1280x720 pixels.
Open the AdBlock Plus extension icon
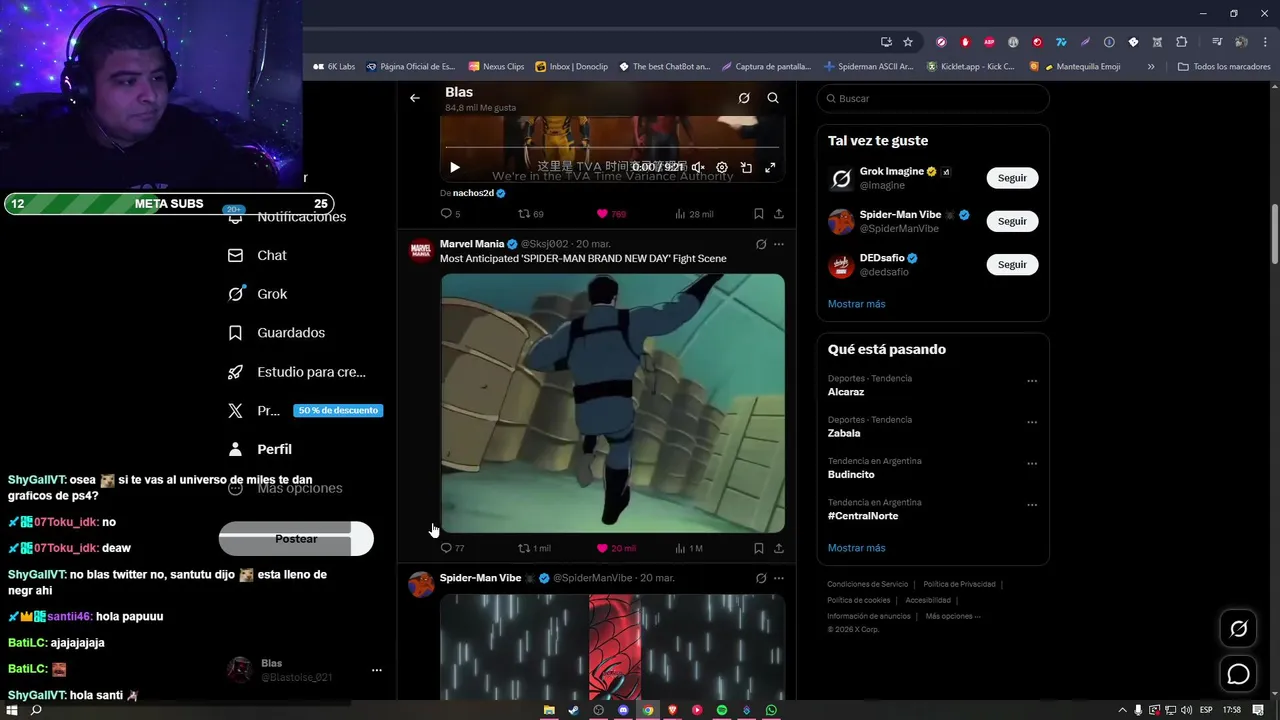pyautogui.click(x=989, y=42)
